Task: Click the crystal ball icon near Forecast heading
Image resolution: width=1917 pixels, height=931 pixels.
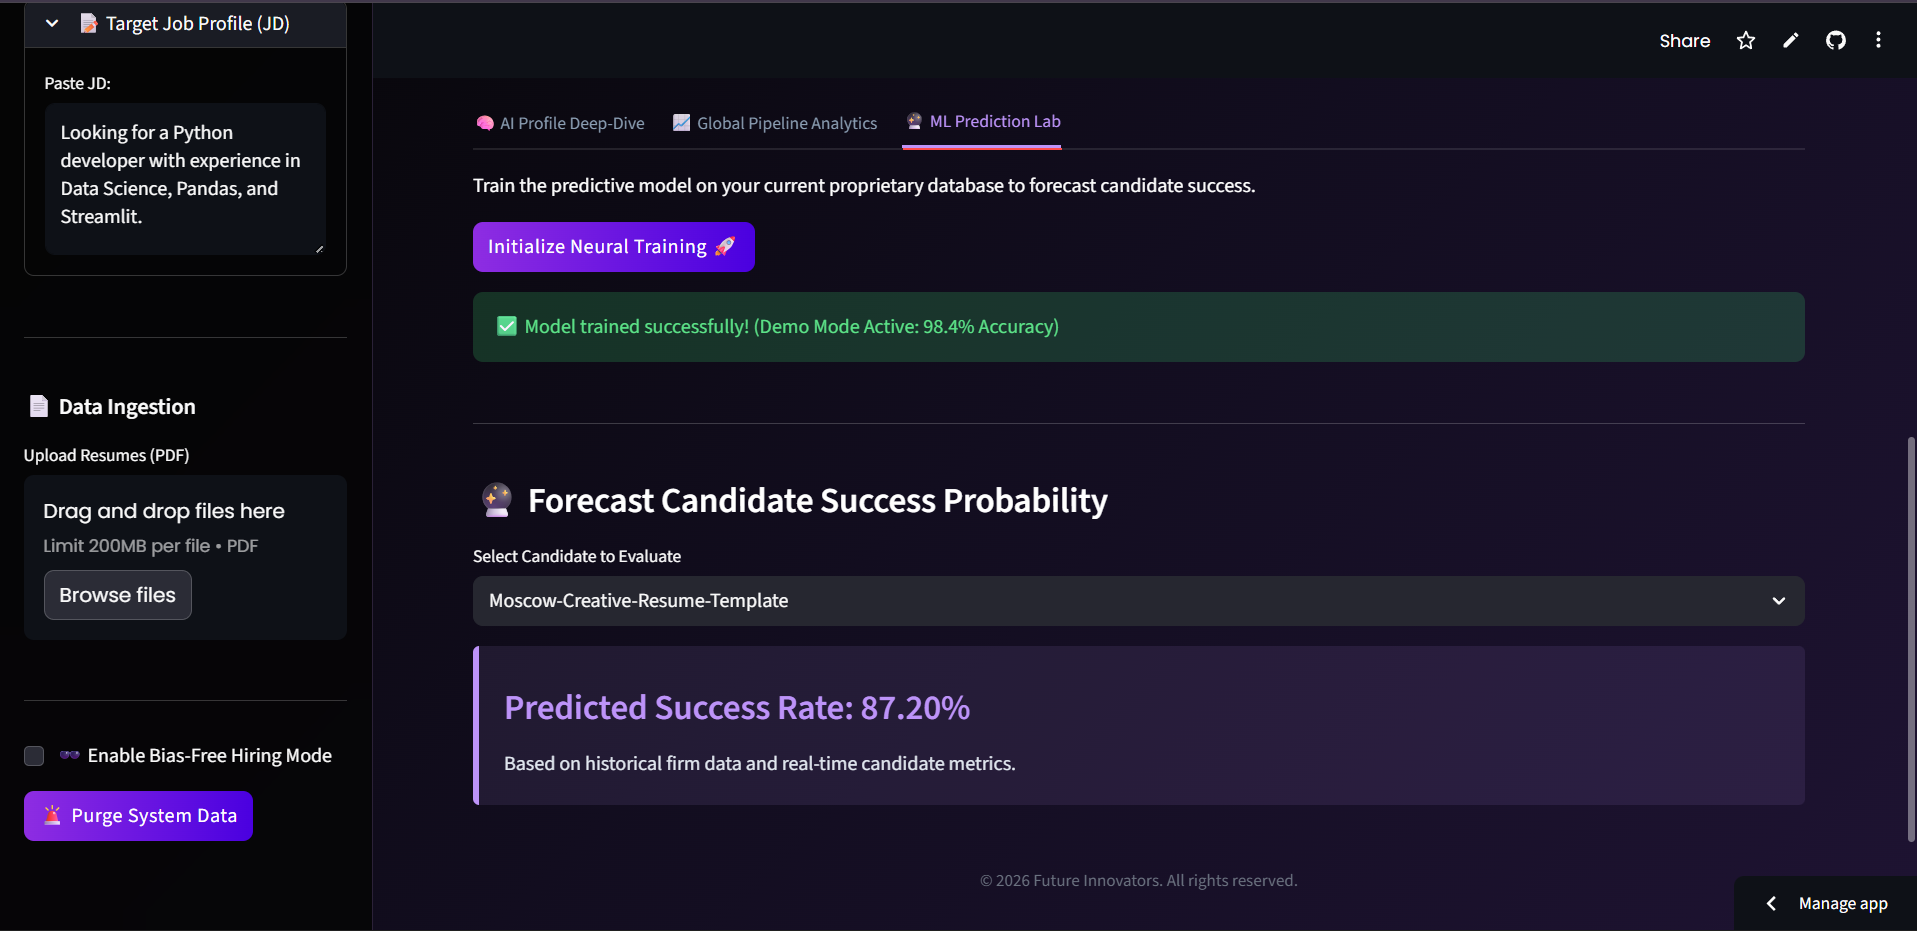Action: 495,500
